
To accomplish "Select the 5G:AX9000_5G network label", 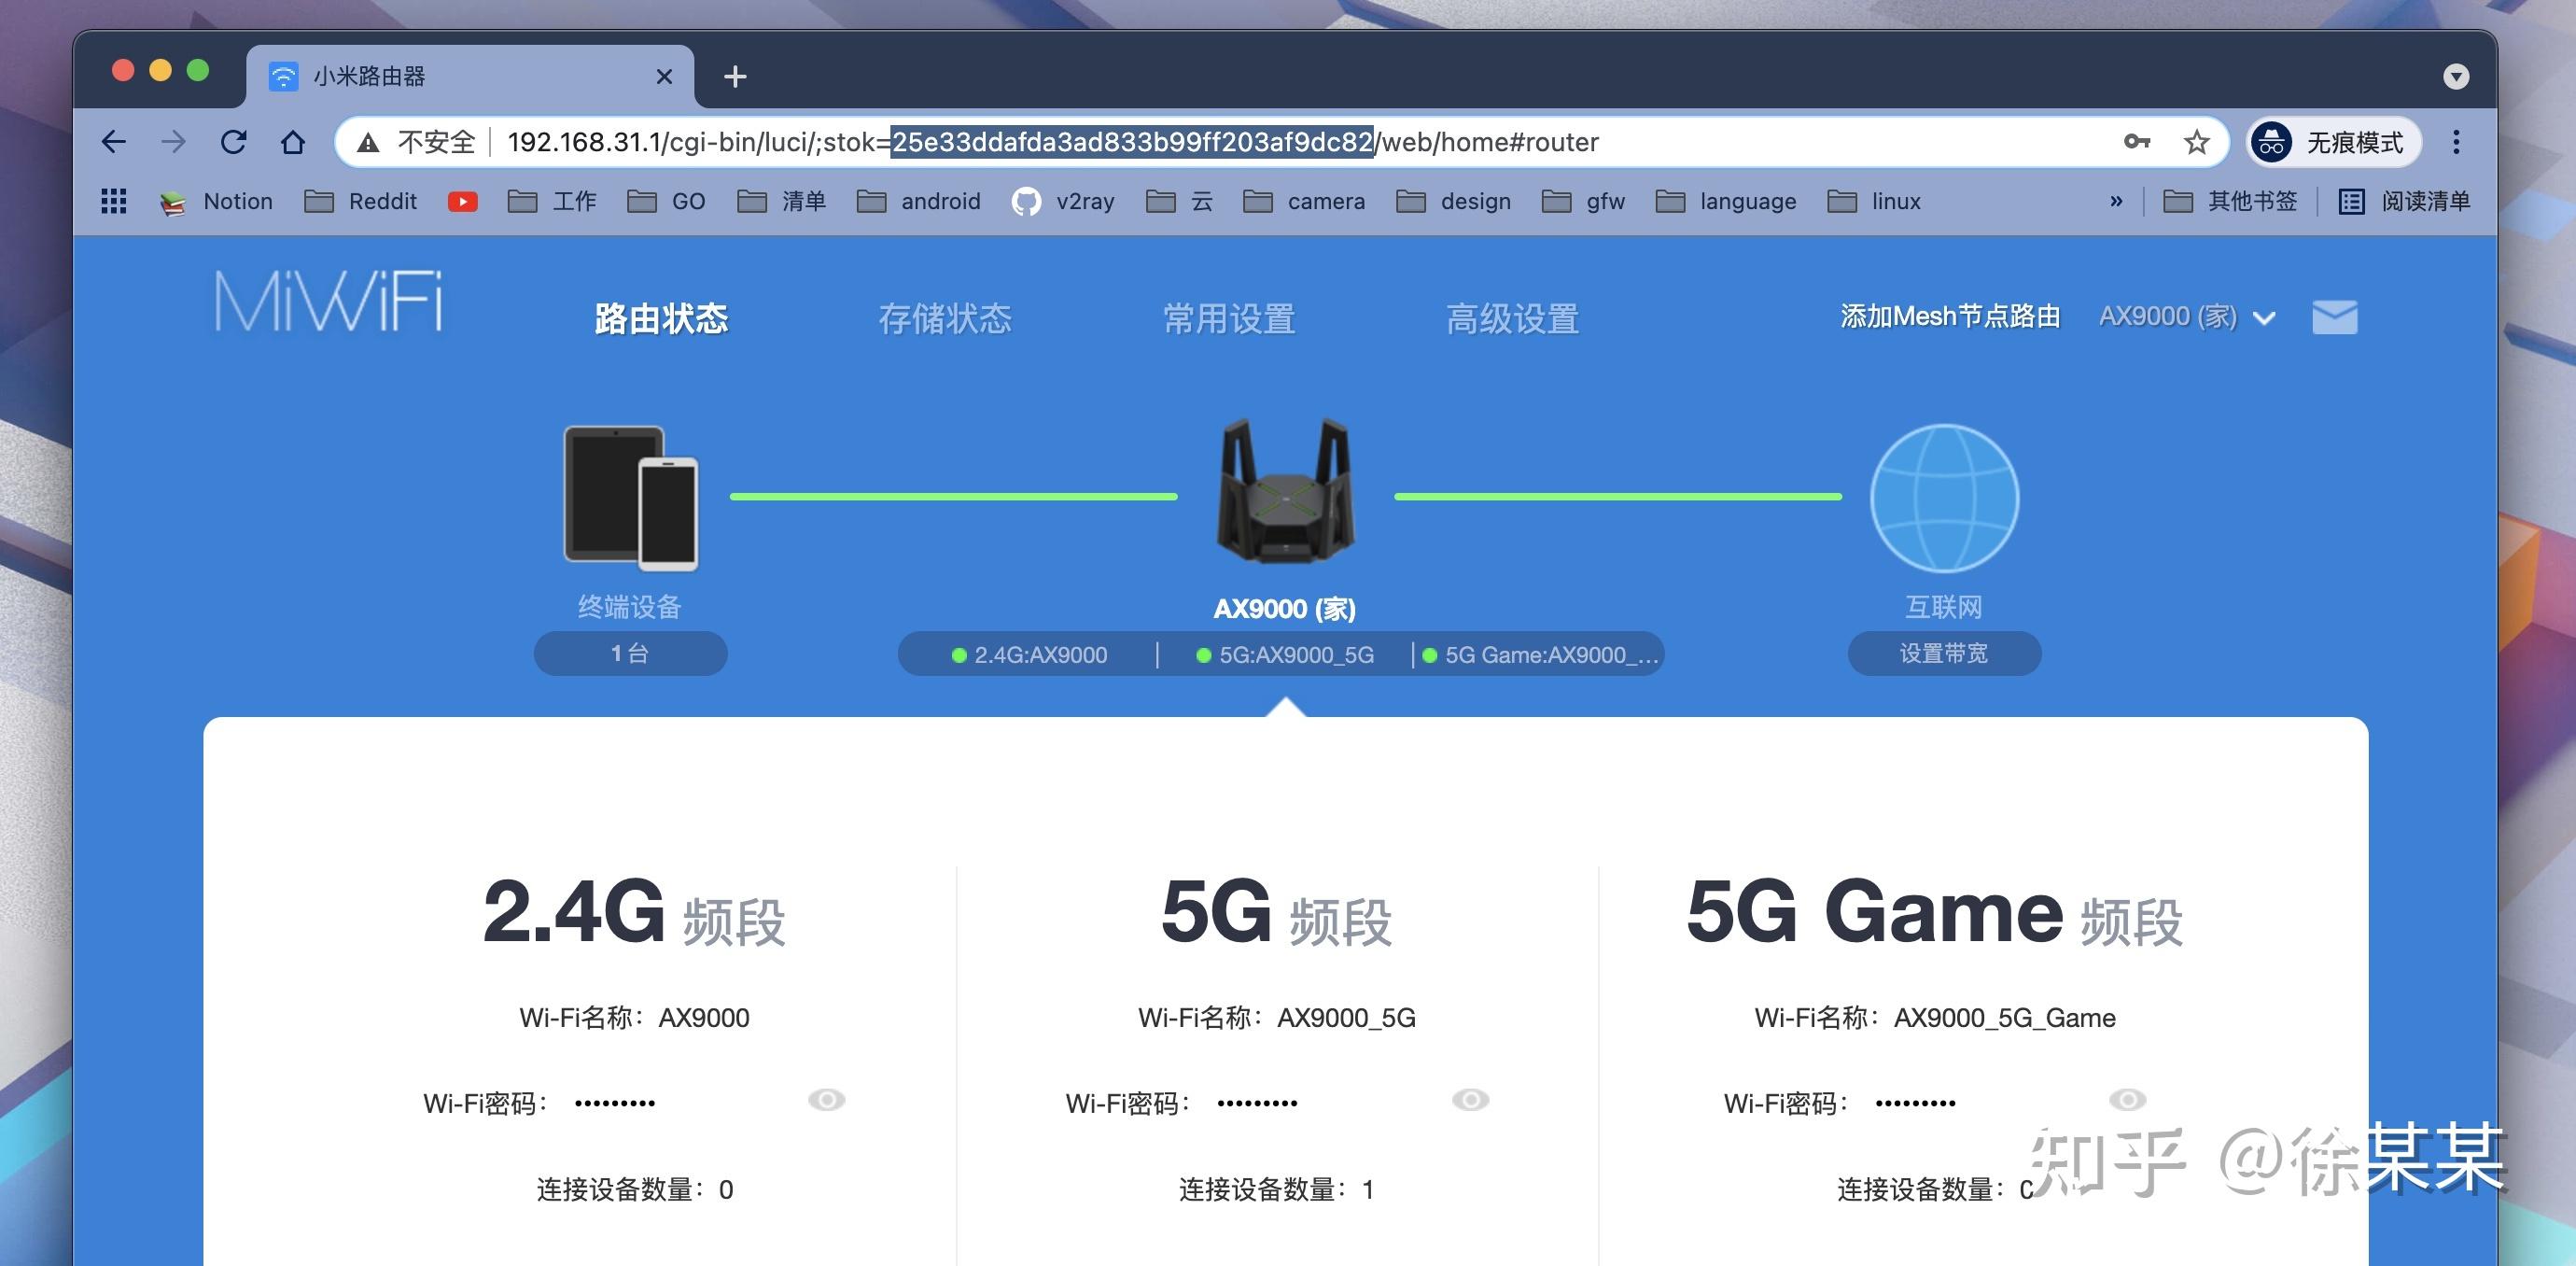I will click(1286, 655).
